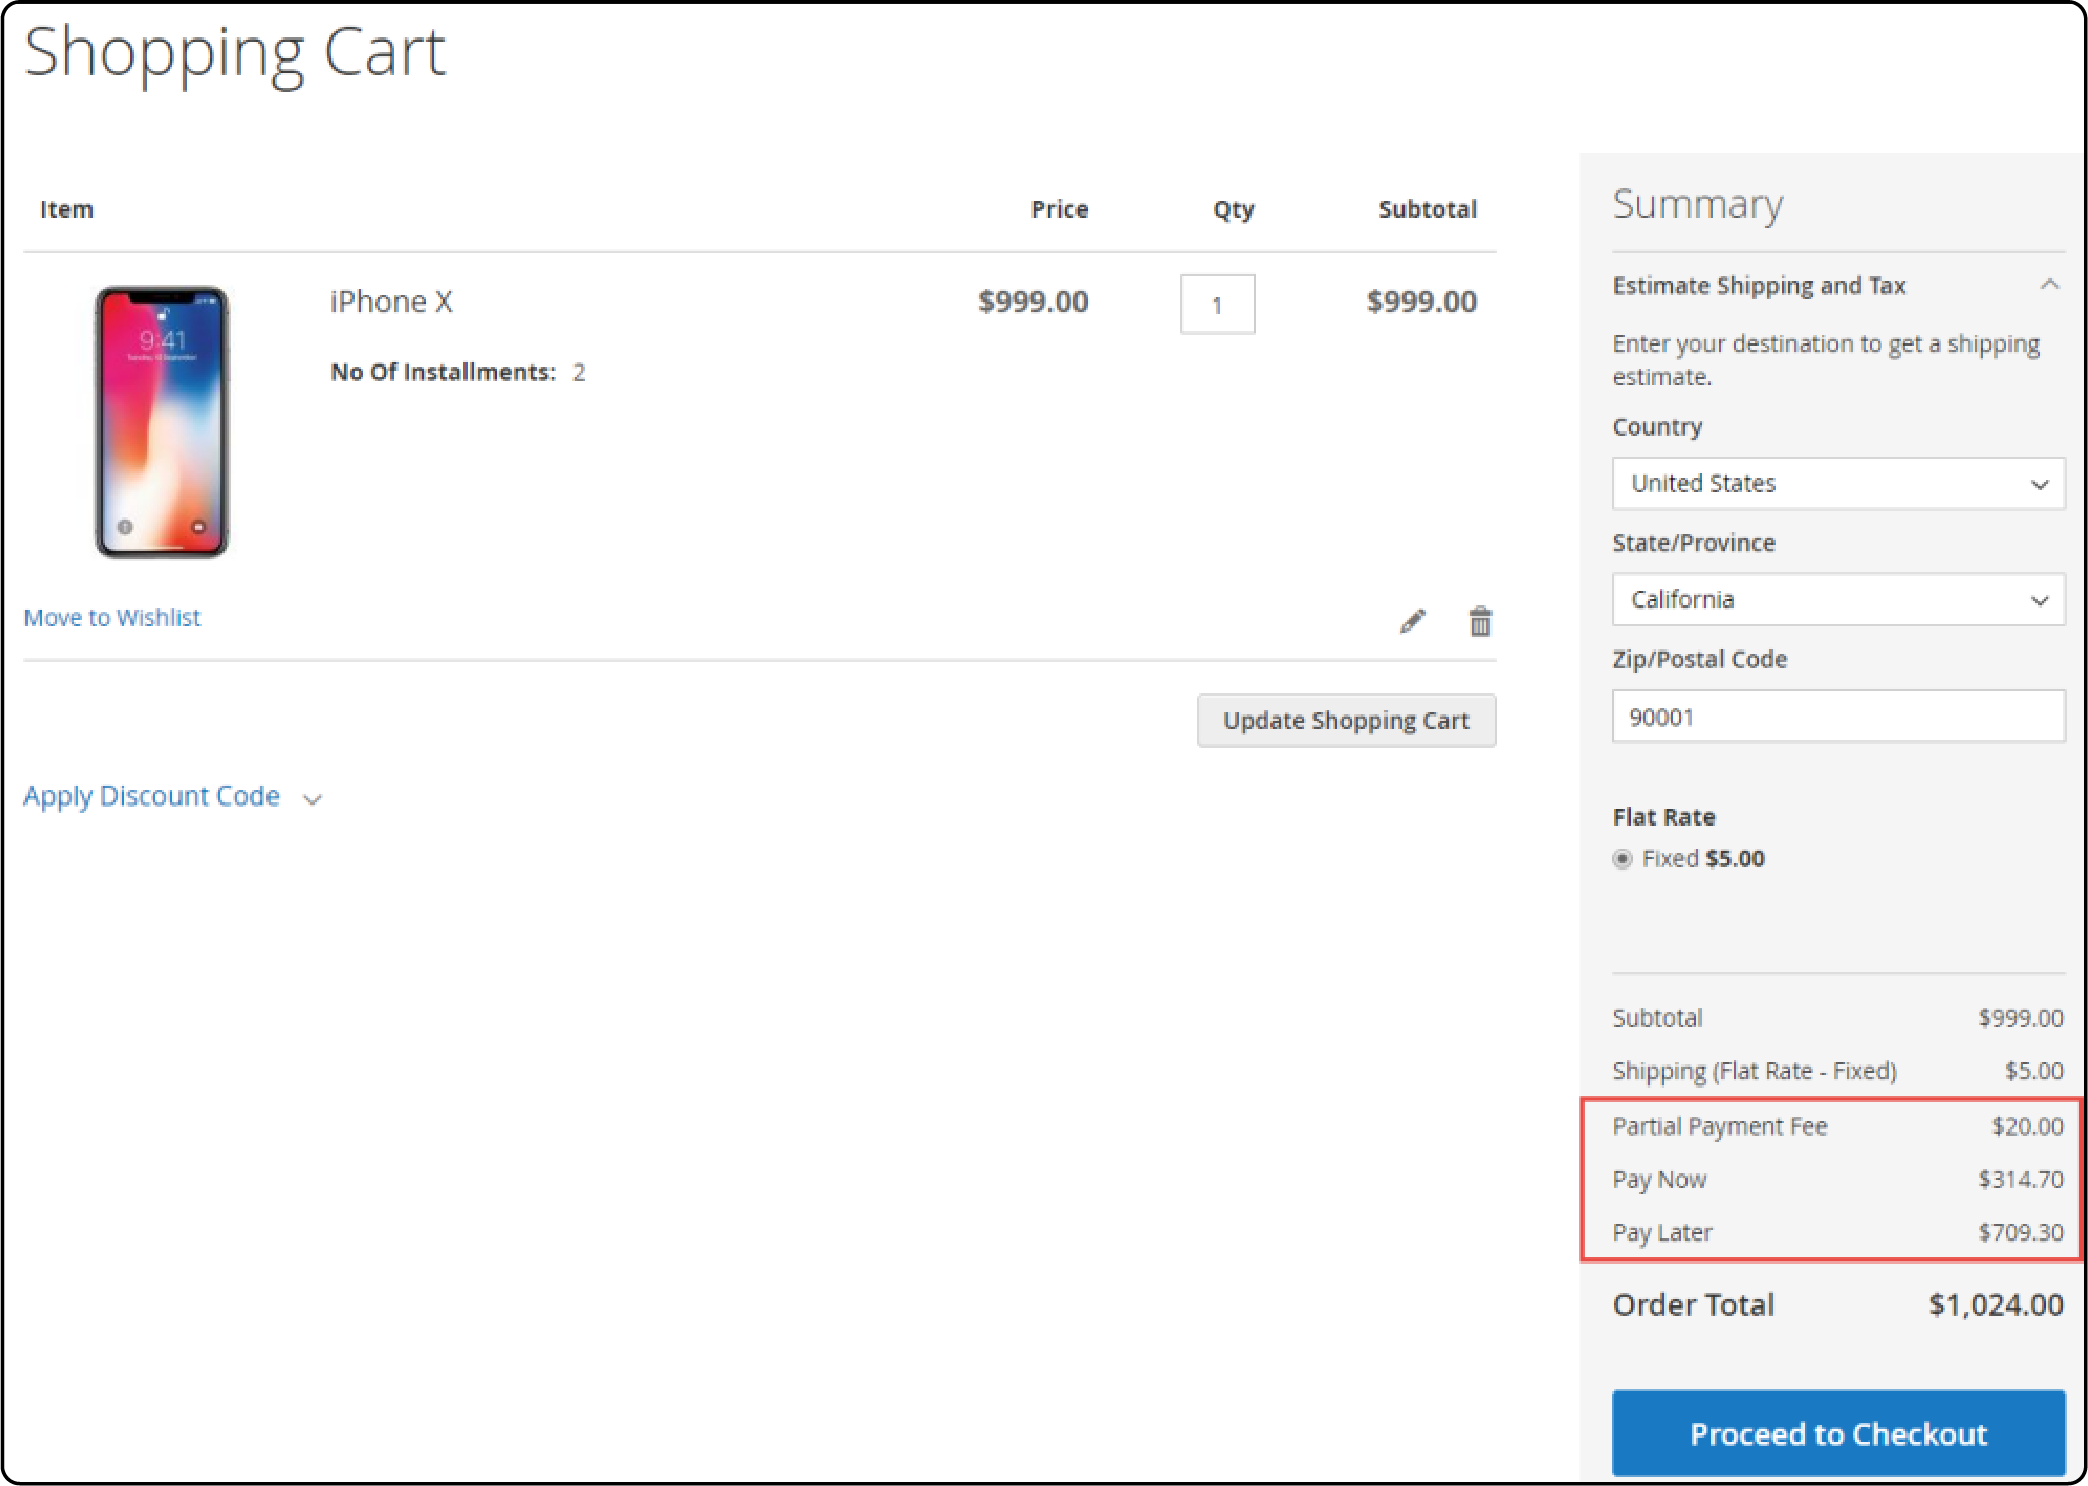Viewport: 2088px width, 1486px height.
Task: Click the Shipping (Flat Rate - Fixed) label
Action: pos(1754,1071)
